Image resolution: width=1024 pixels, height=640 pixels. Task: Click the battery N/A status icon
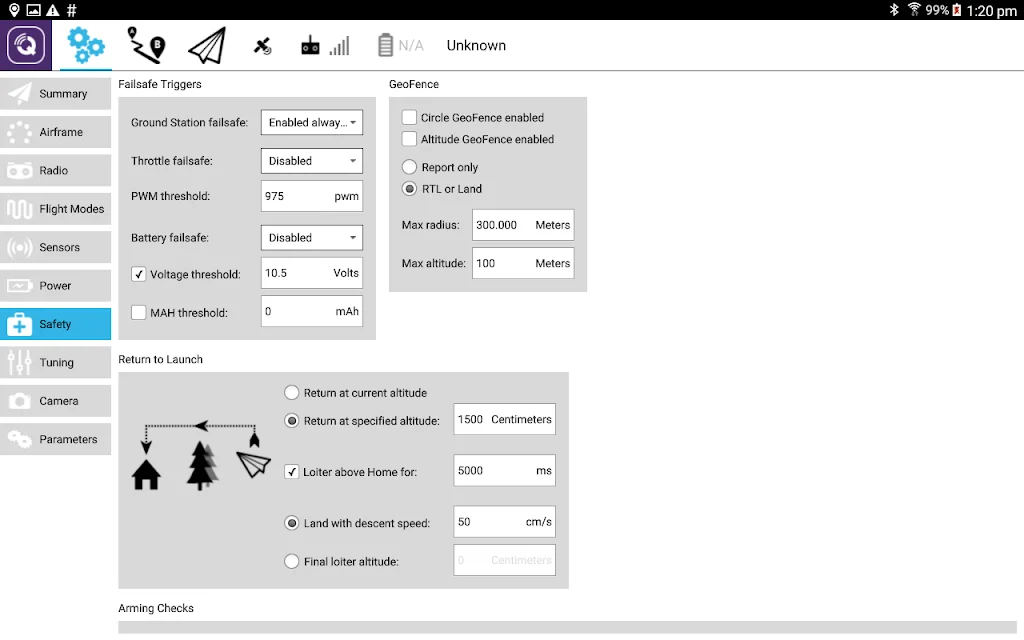400,46
